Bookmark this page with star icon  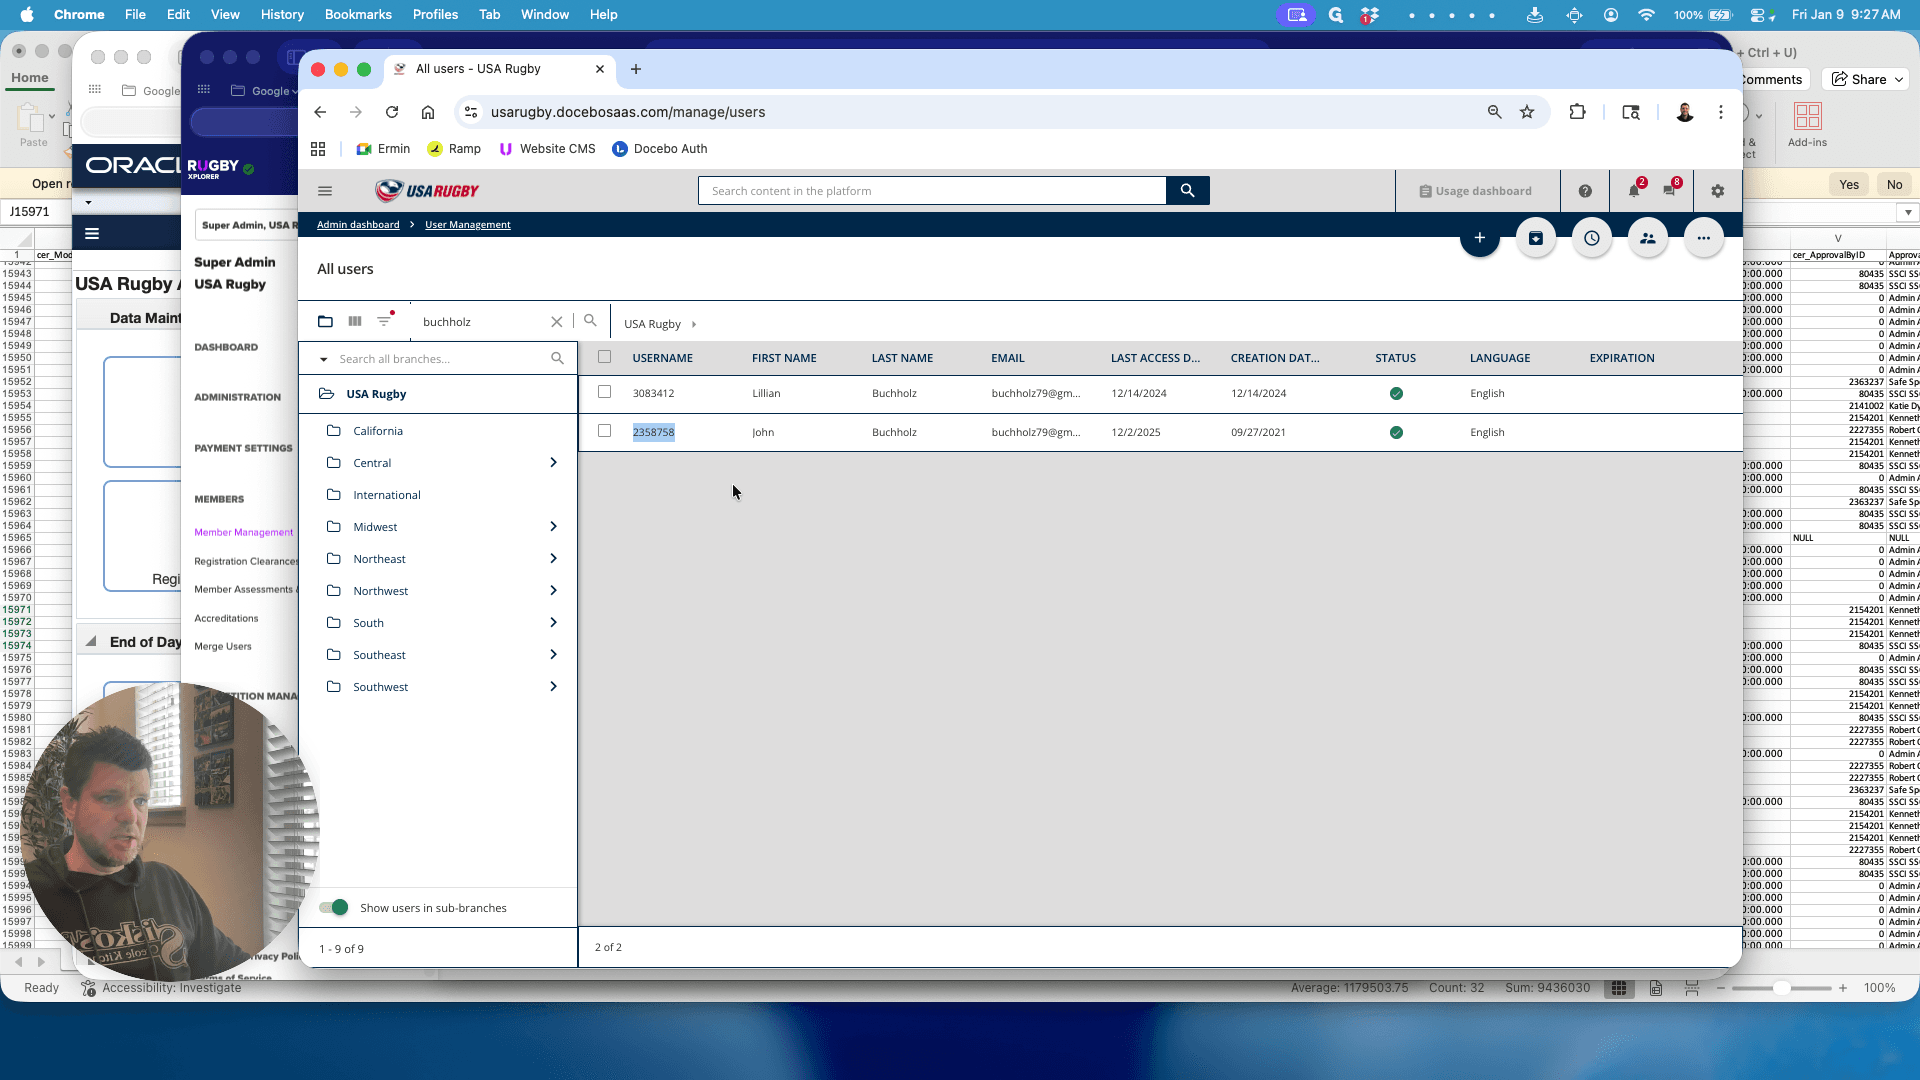coord(1527,112)
